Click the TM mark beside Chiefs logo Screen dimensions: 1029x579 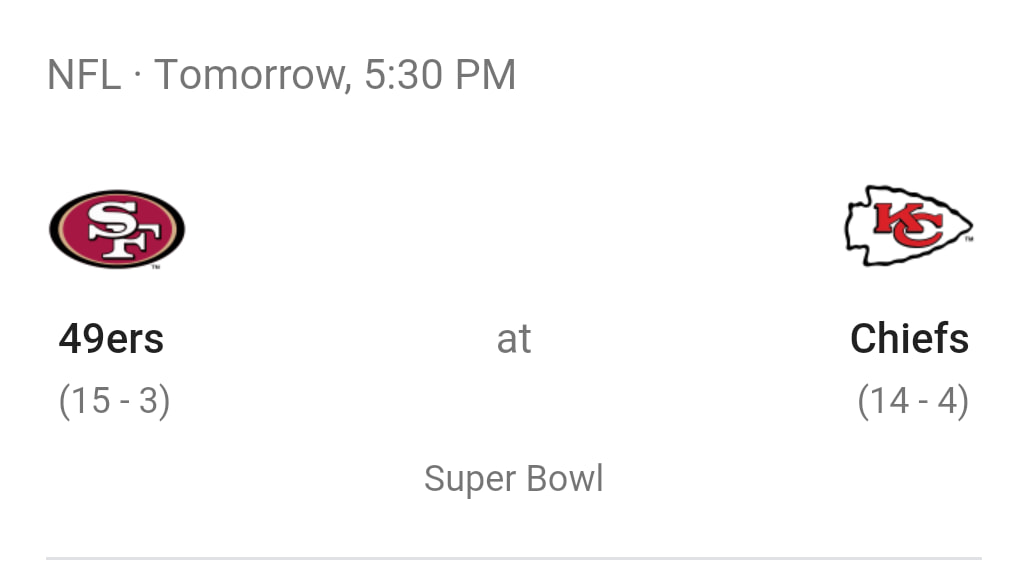[x=969, y=239]
